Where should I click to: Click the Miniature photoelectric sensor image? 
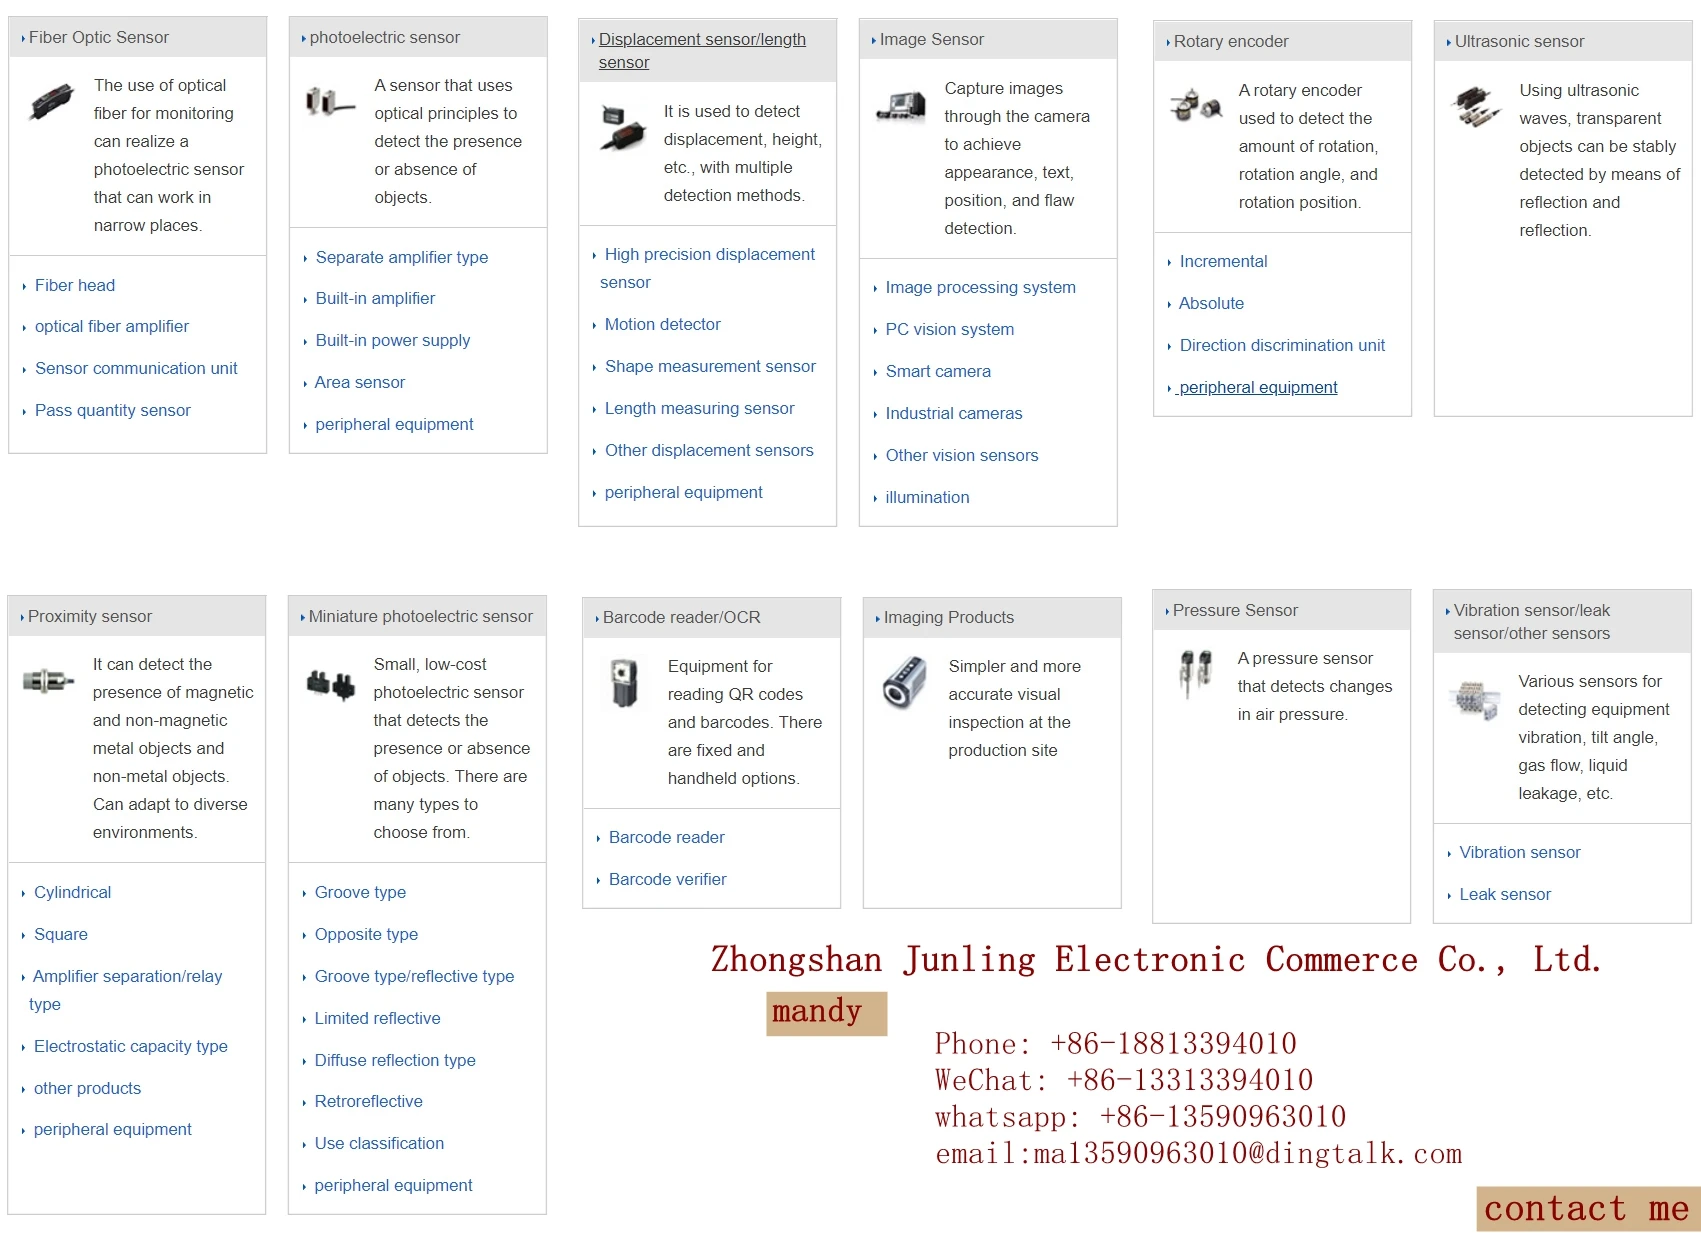click(x=330, y=685)
